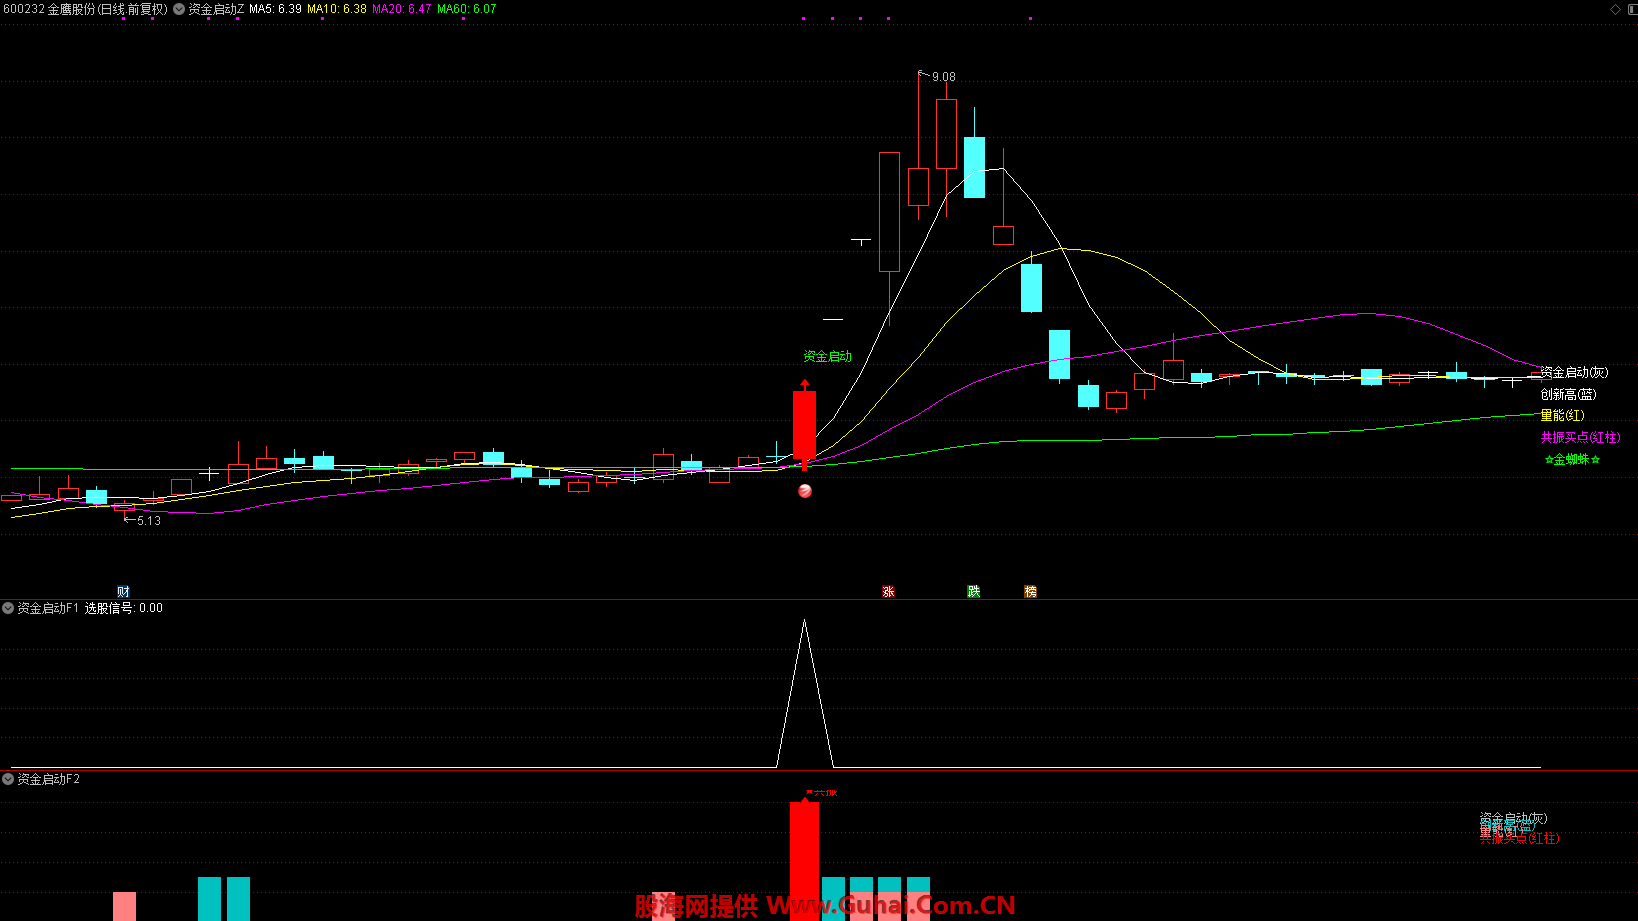Click the blue 财 event marker
The image size is (1638, 921).
(123, 592)
